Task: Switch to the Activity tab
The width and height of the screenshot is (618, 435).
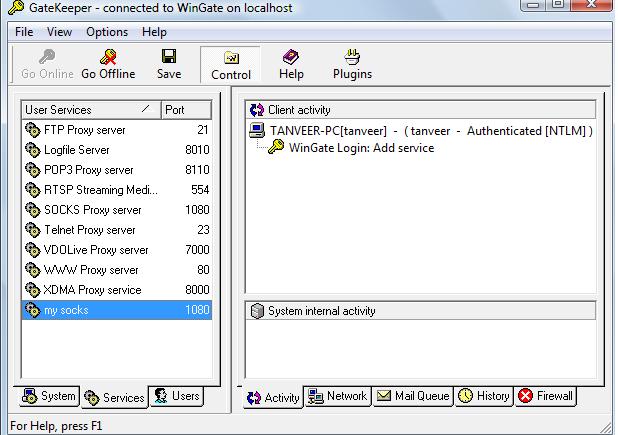Action: point(273,398)
